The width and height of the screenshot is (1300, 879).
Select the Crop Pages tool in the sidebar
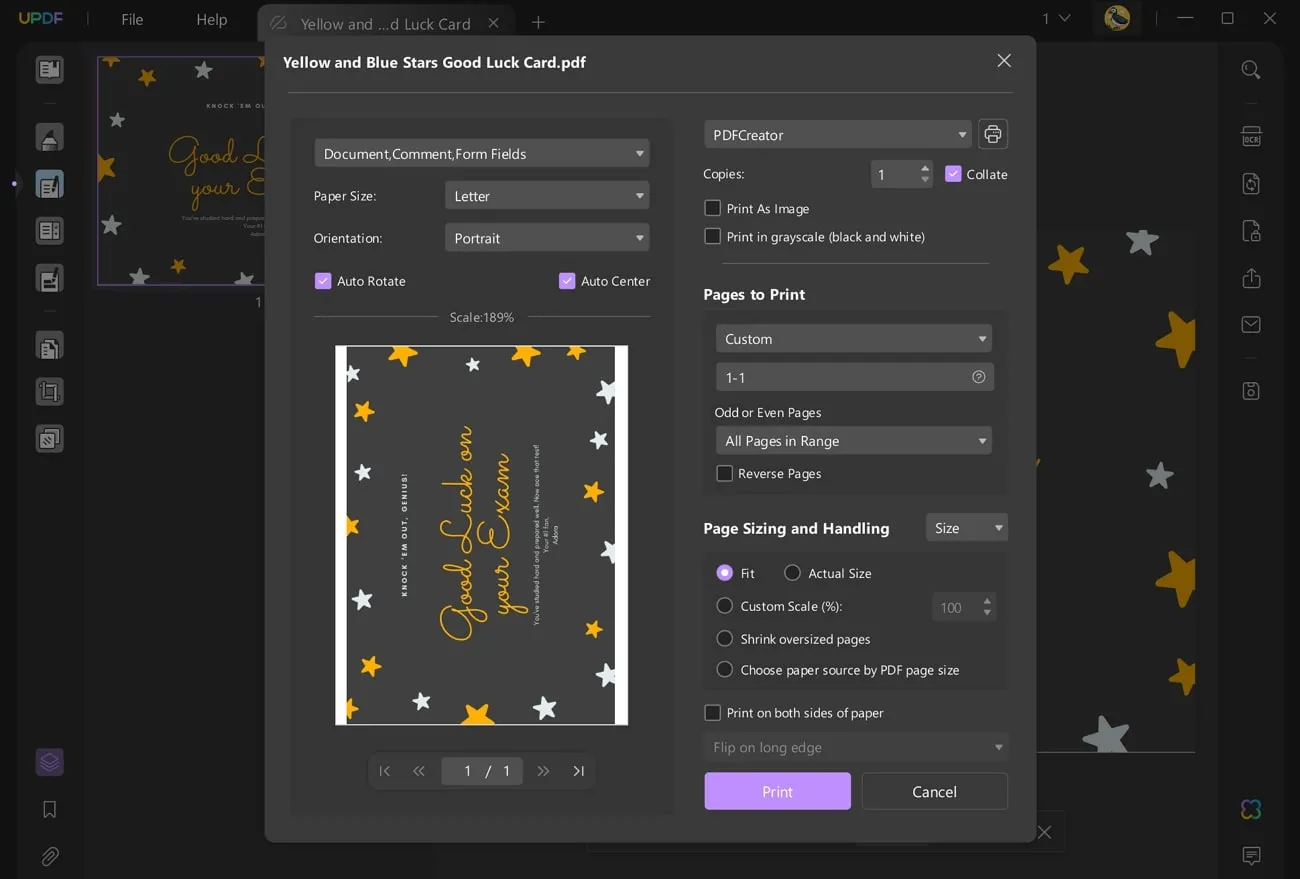click(x=49, y=392)
